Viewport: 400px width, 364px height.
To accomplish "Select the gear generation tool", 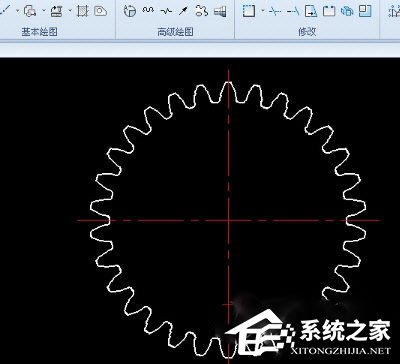I will [202, 11].
